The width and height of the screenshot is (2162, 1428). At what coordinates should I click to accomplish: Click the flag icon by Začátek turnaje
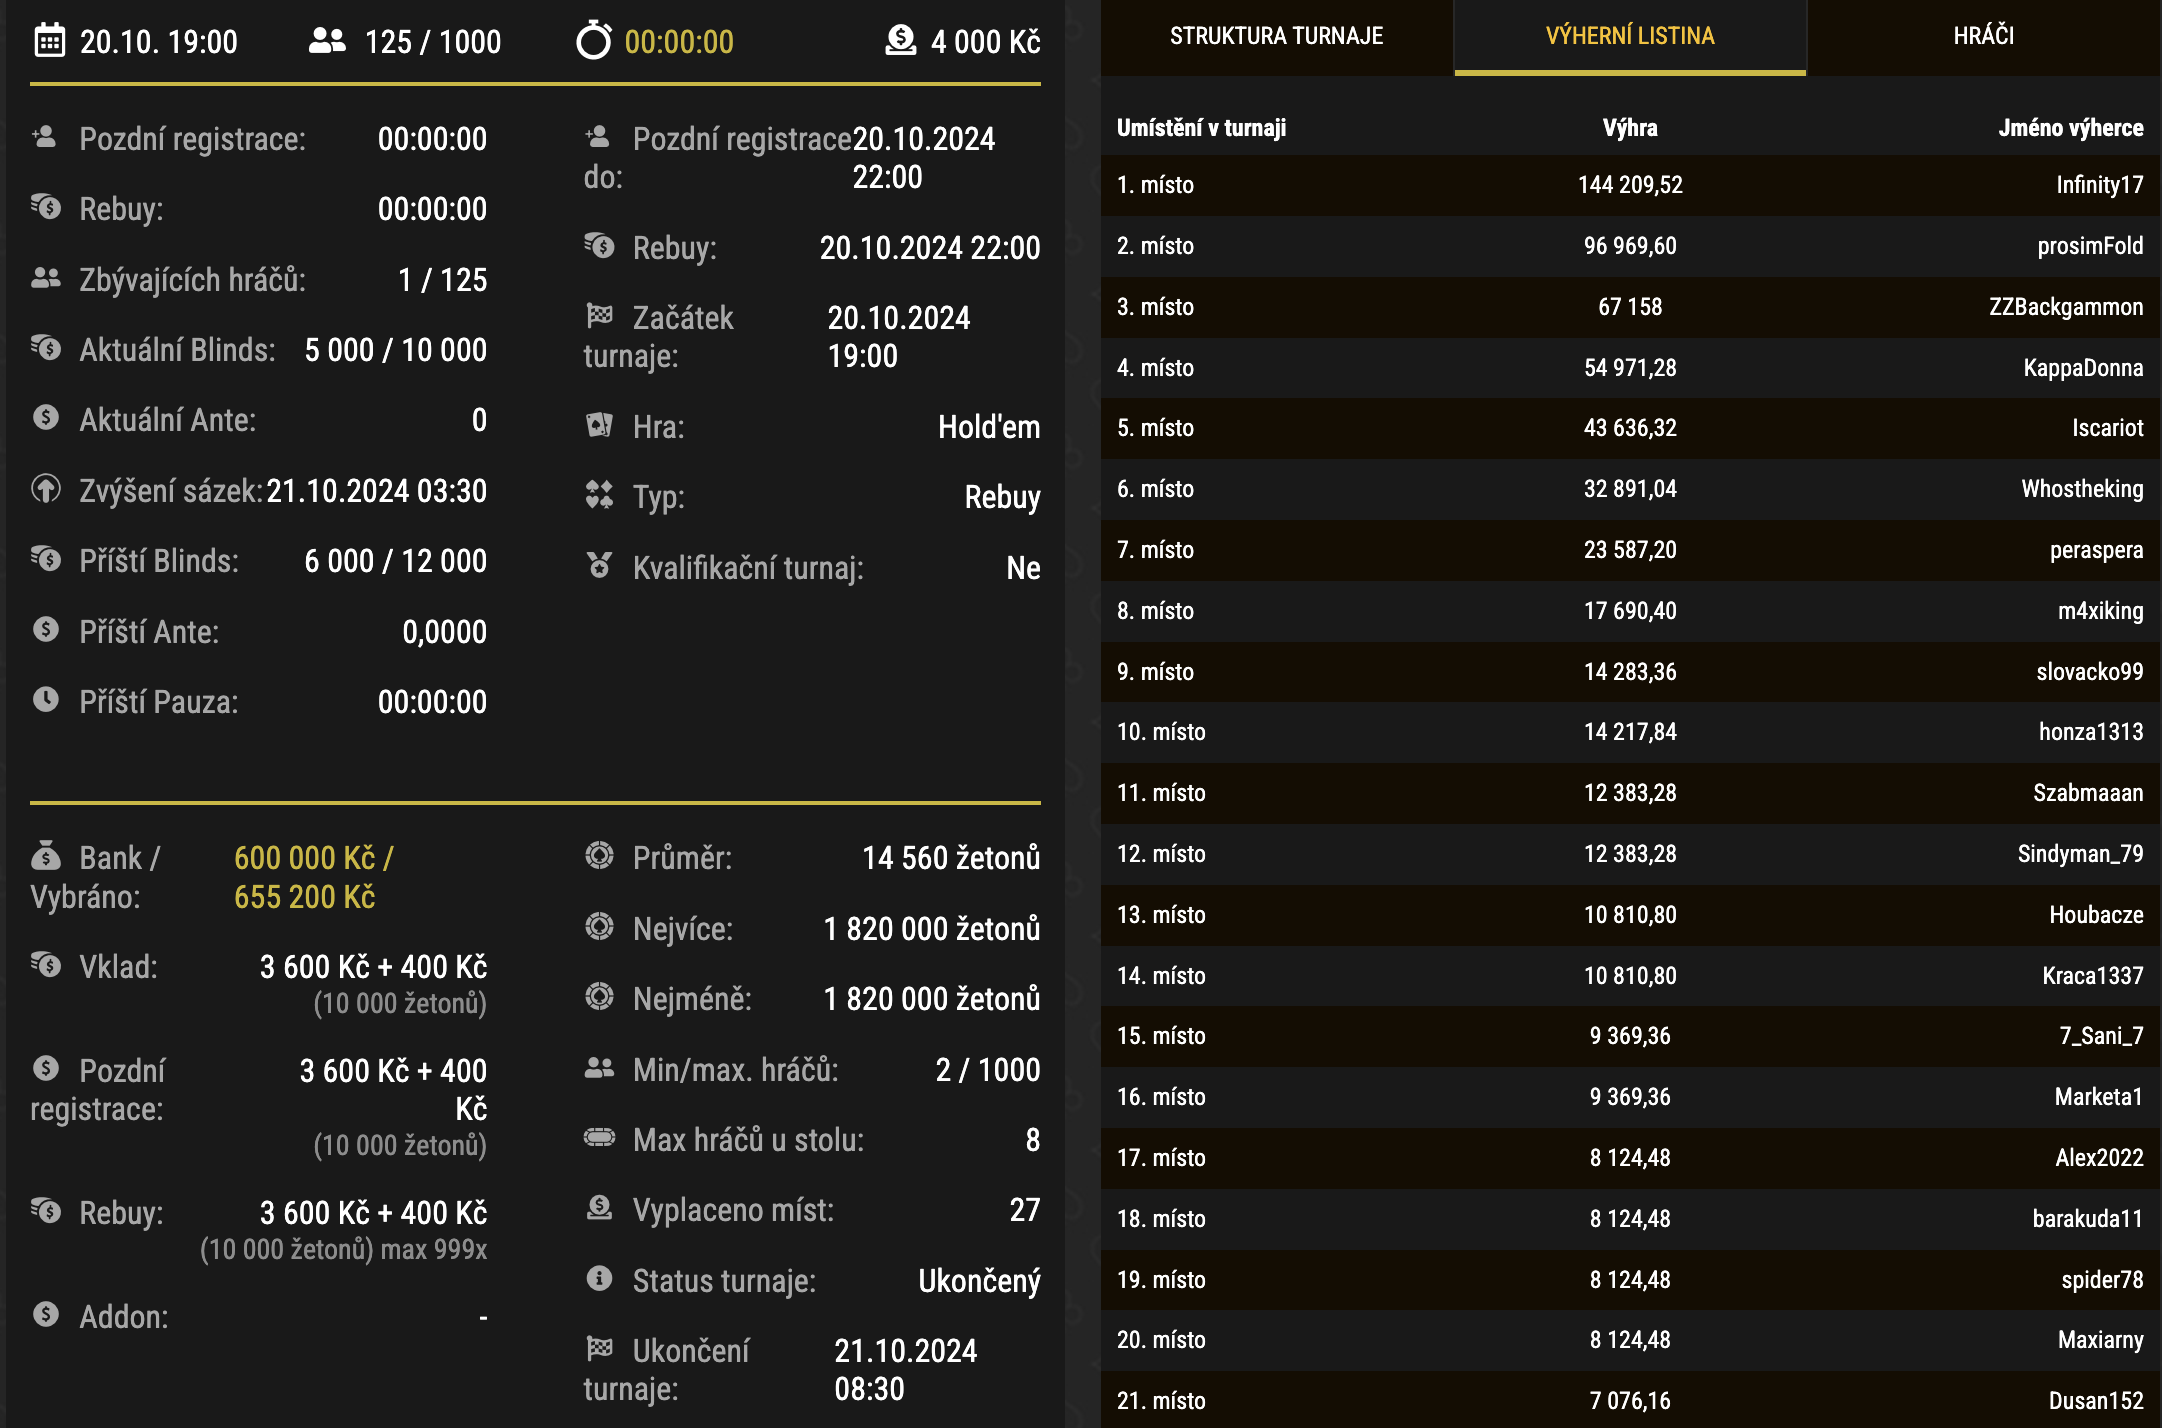click(x=599, y=316)
